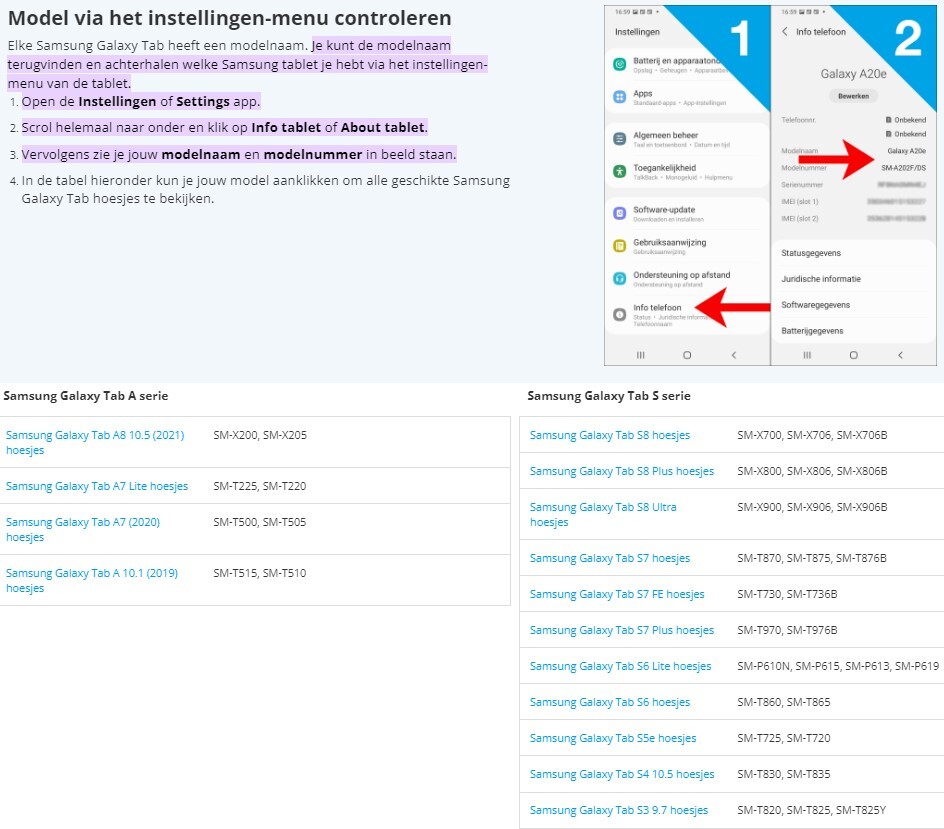Select model numbers SM-T860, SM-T865
The width and height of the screenshot is (944, 829).
pyautogui.click(x=784, y=703)
